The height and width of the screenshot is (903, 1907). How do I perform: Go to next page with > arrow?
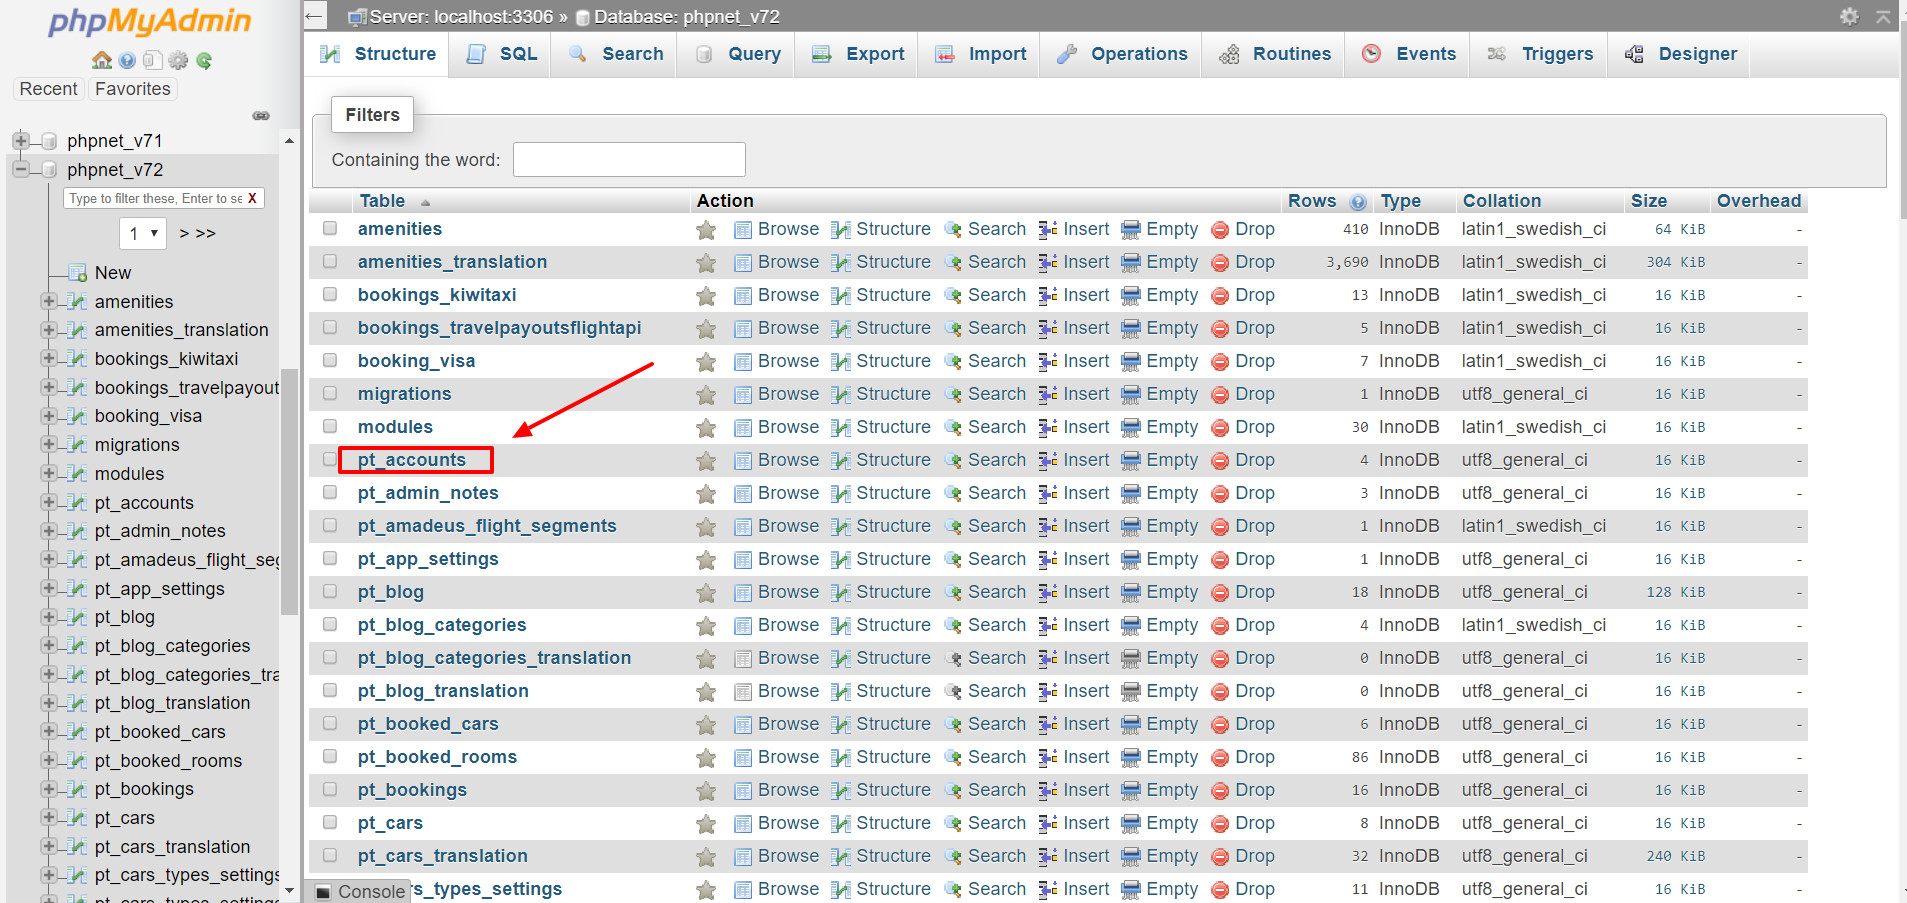click(x=184, y=233)
